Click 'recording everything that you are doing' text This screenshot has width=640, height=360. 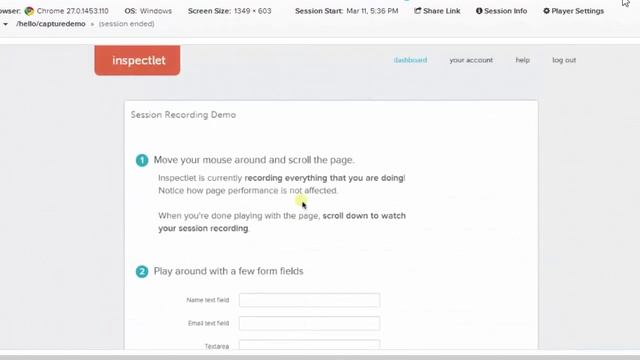324,178
